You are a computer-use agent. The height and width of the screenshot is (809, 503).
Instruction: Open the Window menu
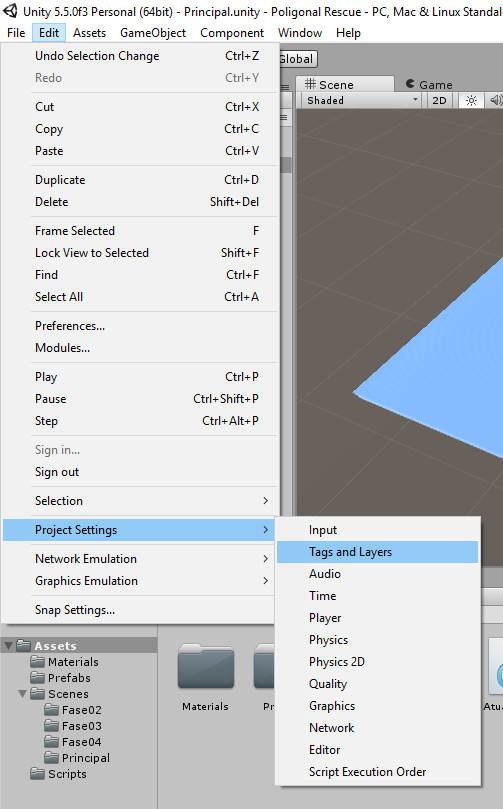point(300,33)
